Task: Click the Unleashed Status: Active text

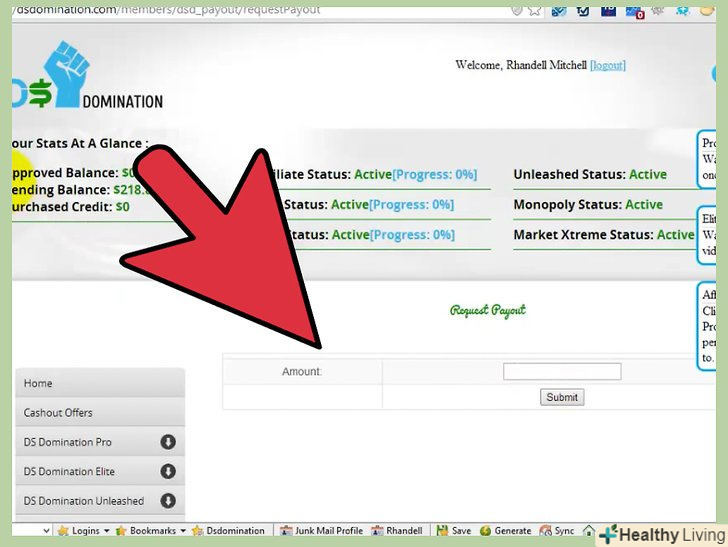Action: (x=590, y=175)
